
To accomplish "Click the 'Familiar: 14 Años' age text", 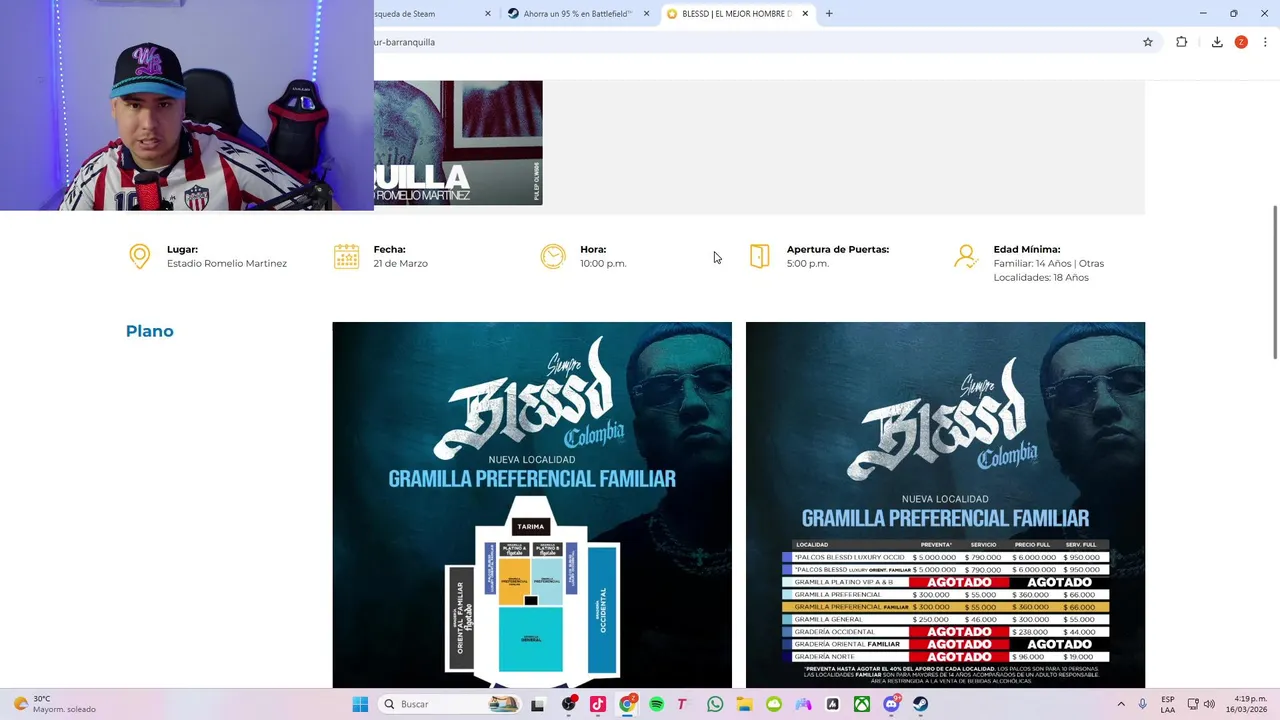I will (1033, 264).
